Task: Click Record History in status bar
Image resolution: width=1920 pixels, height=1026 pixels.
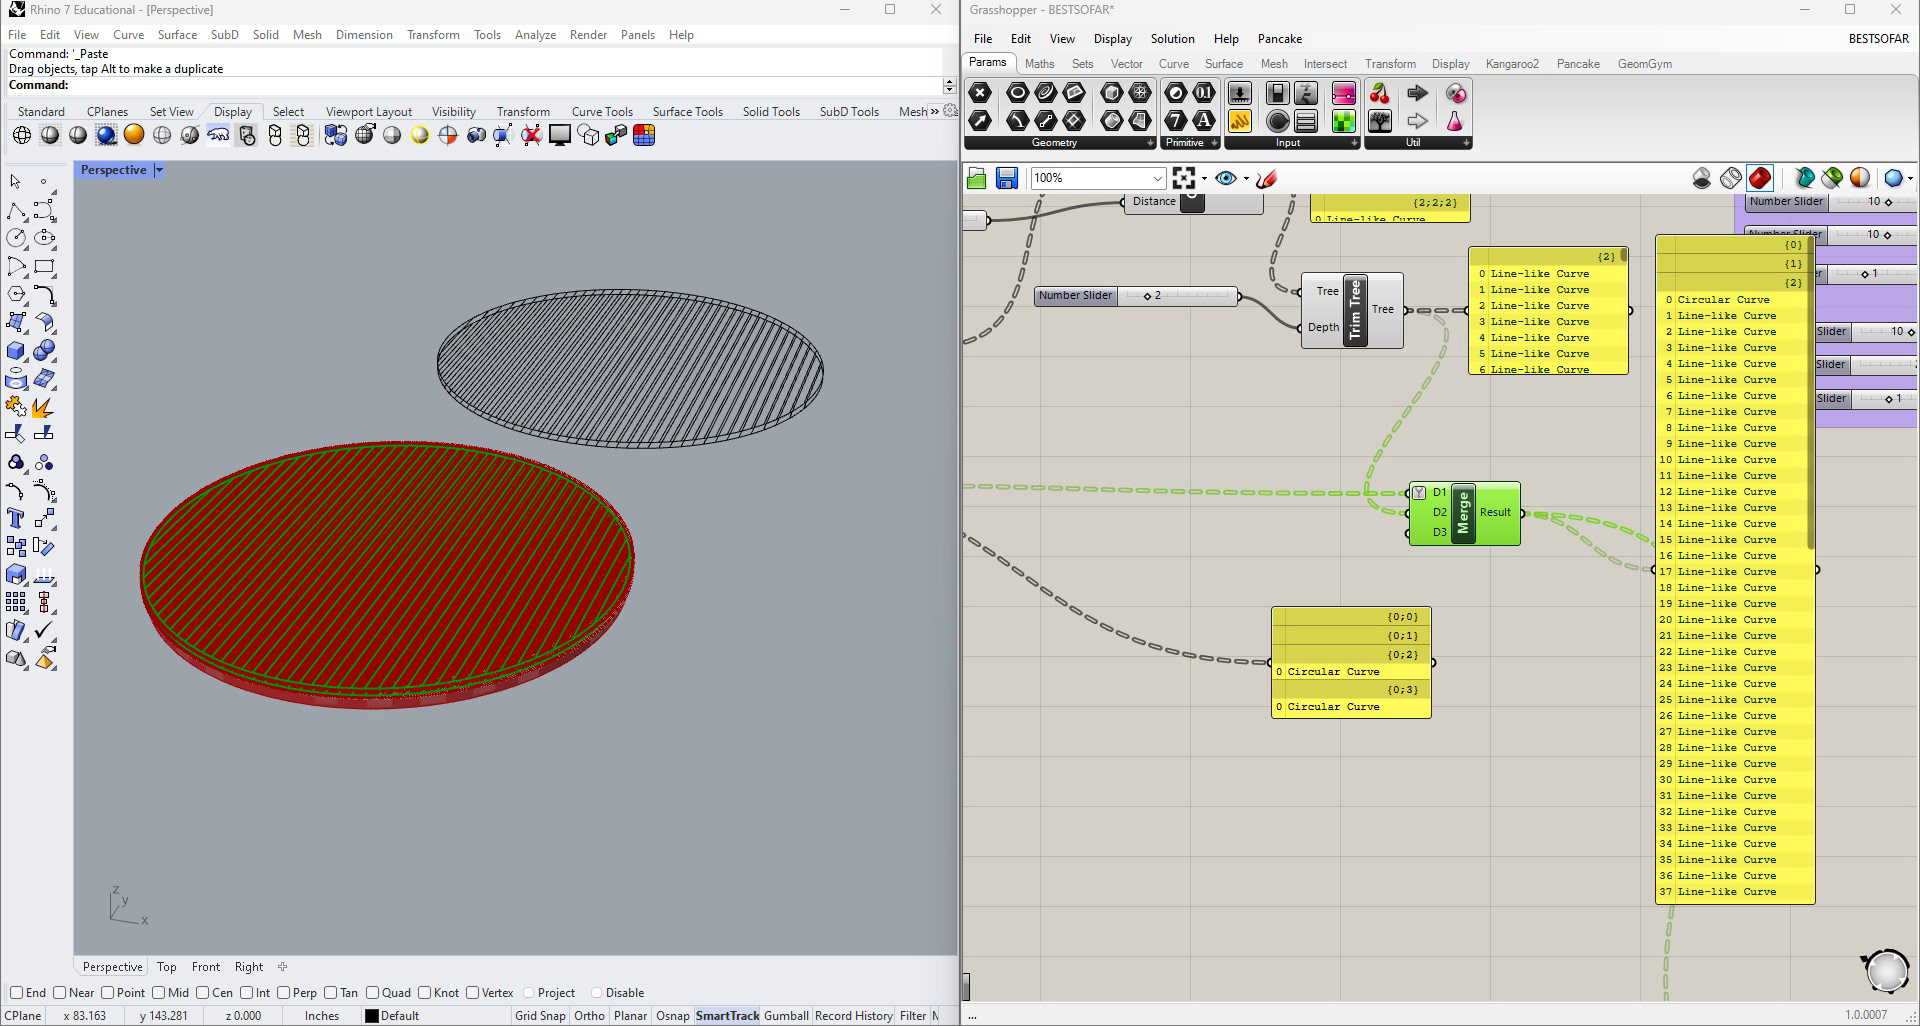Action: point(853,1016)
